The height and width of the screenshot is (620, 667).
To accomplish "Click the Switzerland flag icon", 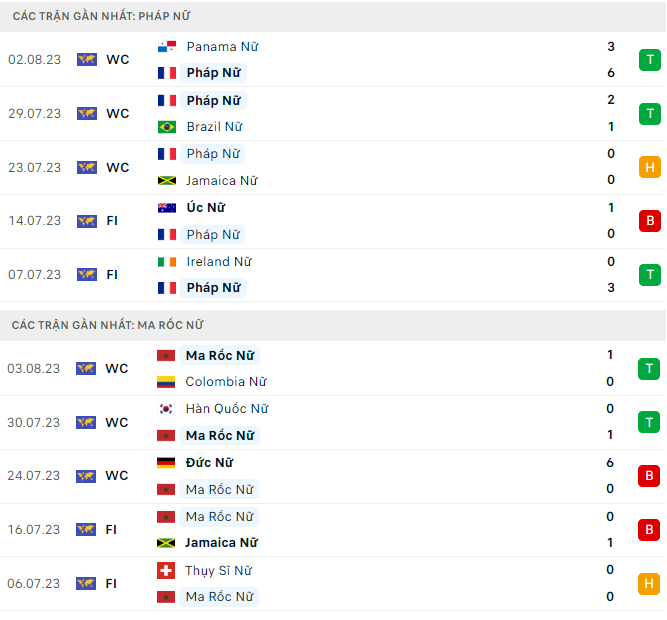I will [166, 571].
